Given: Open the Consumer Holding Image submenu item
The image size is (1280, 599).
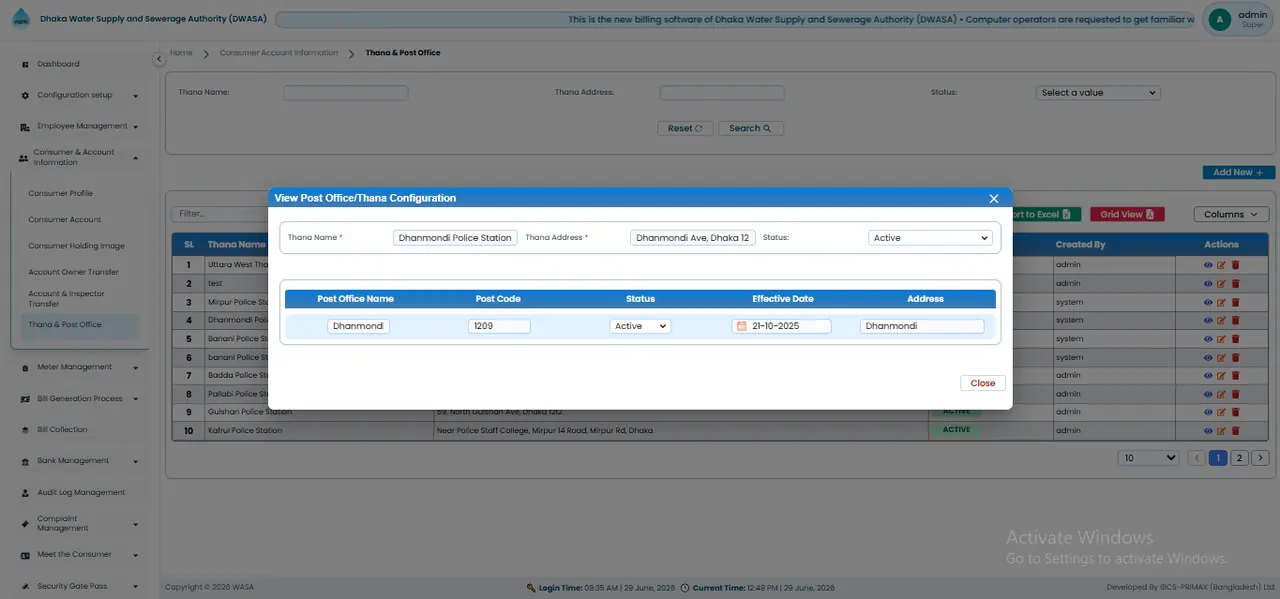Looking at the screenshot, I should tap(76, 246).
